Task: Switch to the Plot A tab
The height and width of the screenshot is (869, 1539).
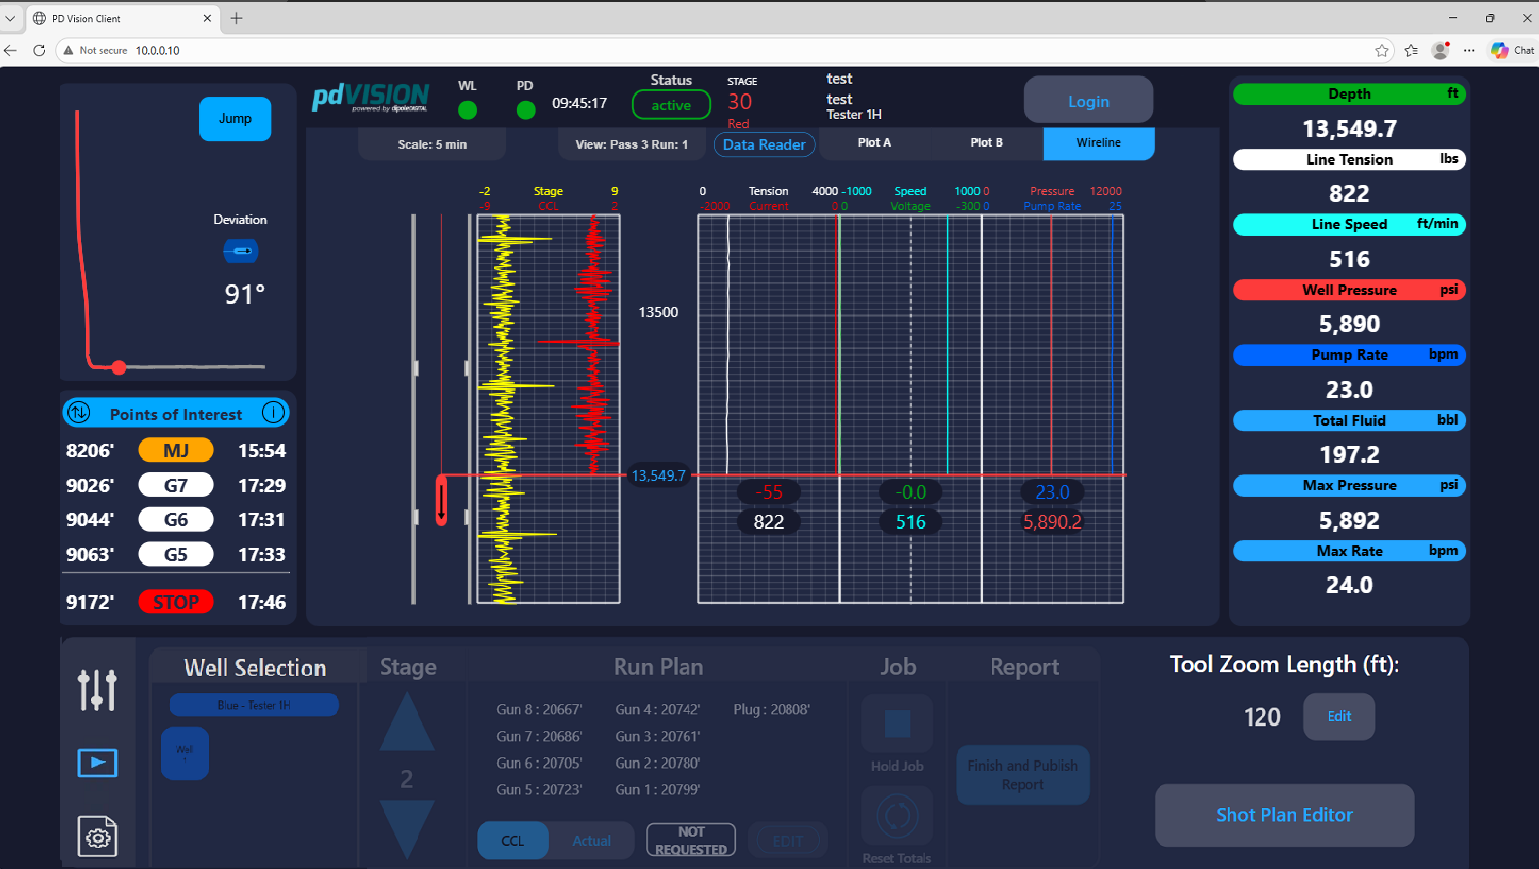Action: 874,143
